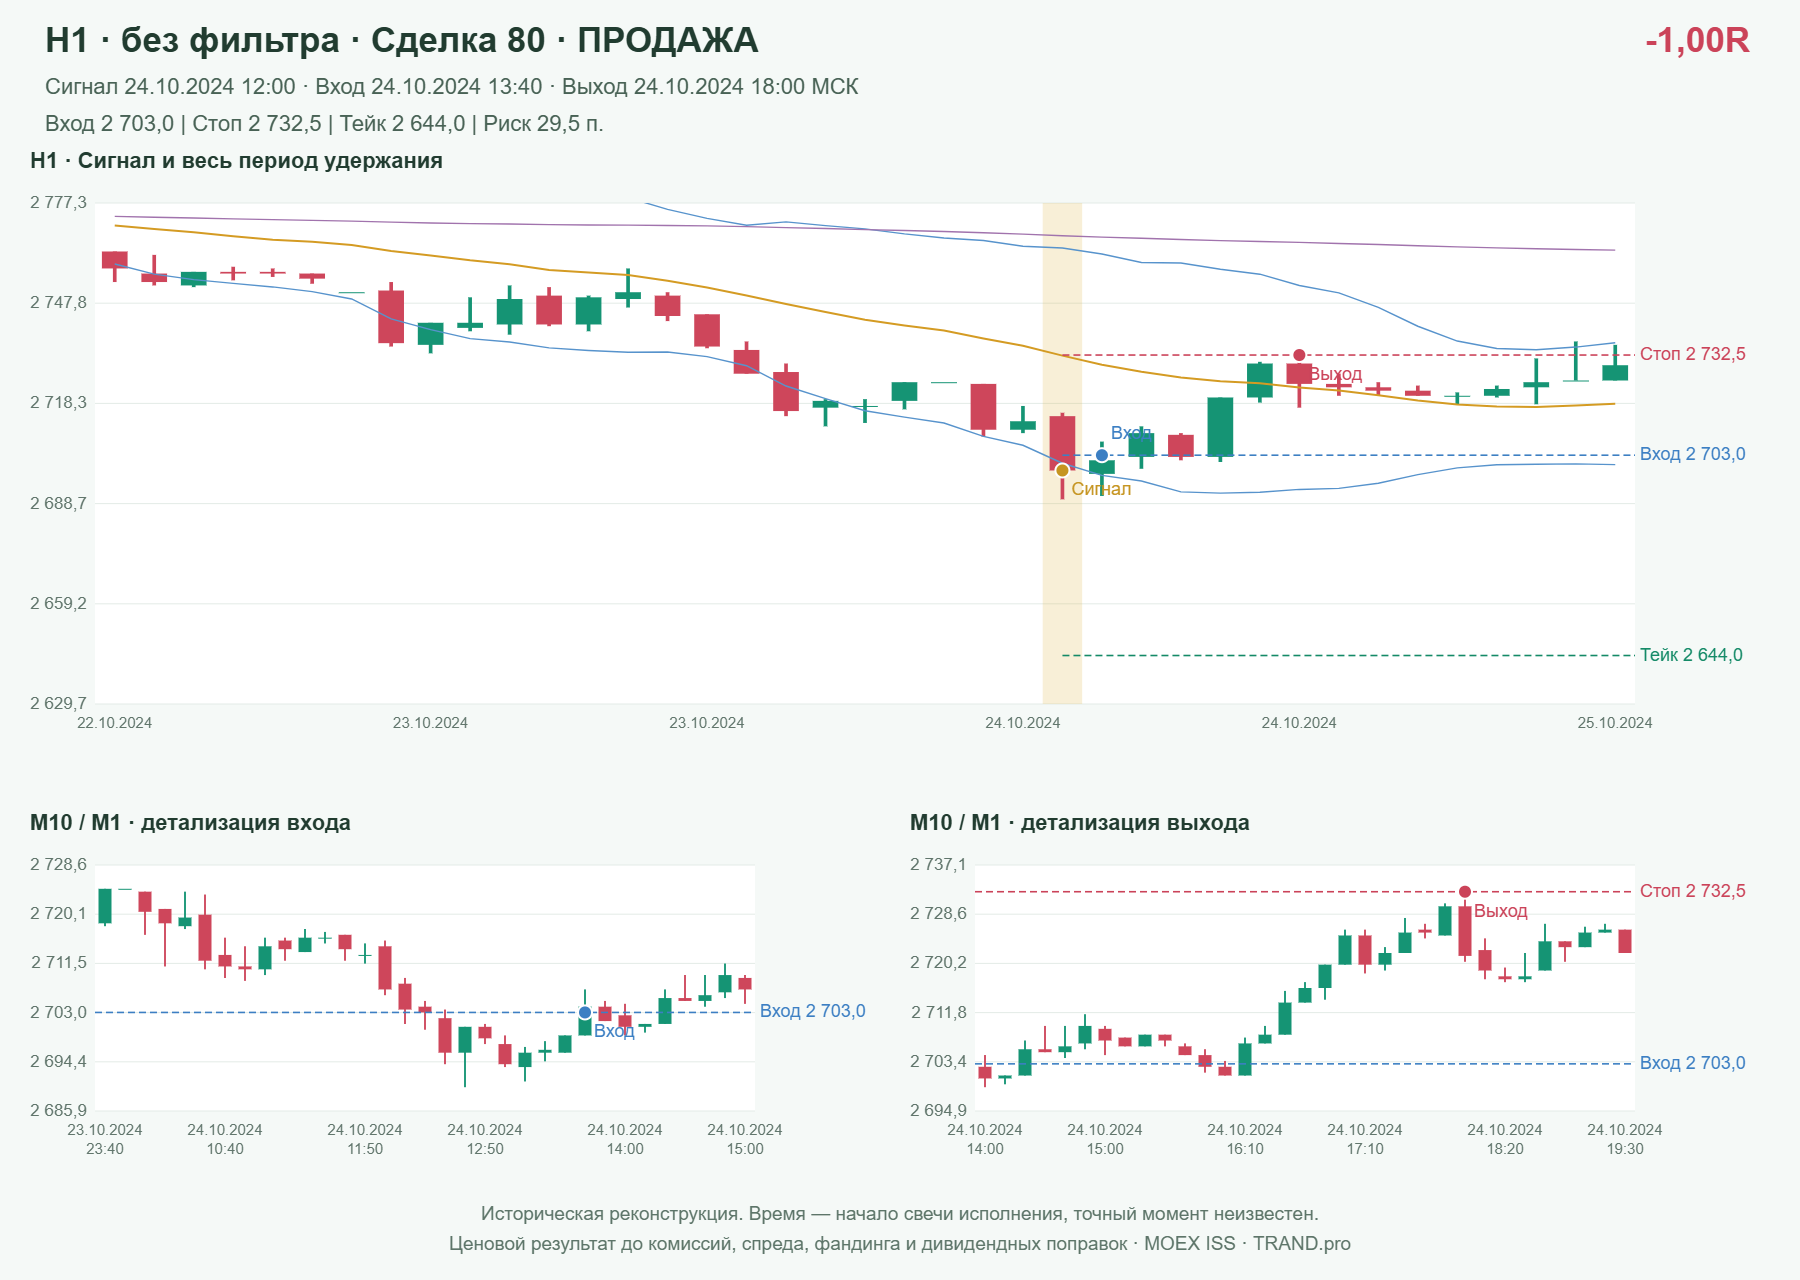1800x1280 pixels.
Task: Click the '2 685,9' axis value in entry chart
Action: (x=58, y=1110)
